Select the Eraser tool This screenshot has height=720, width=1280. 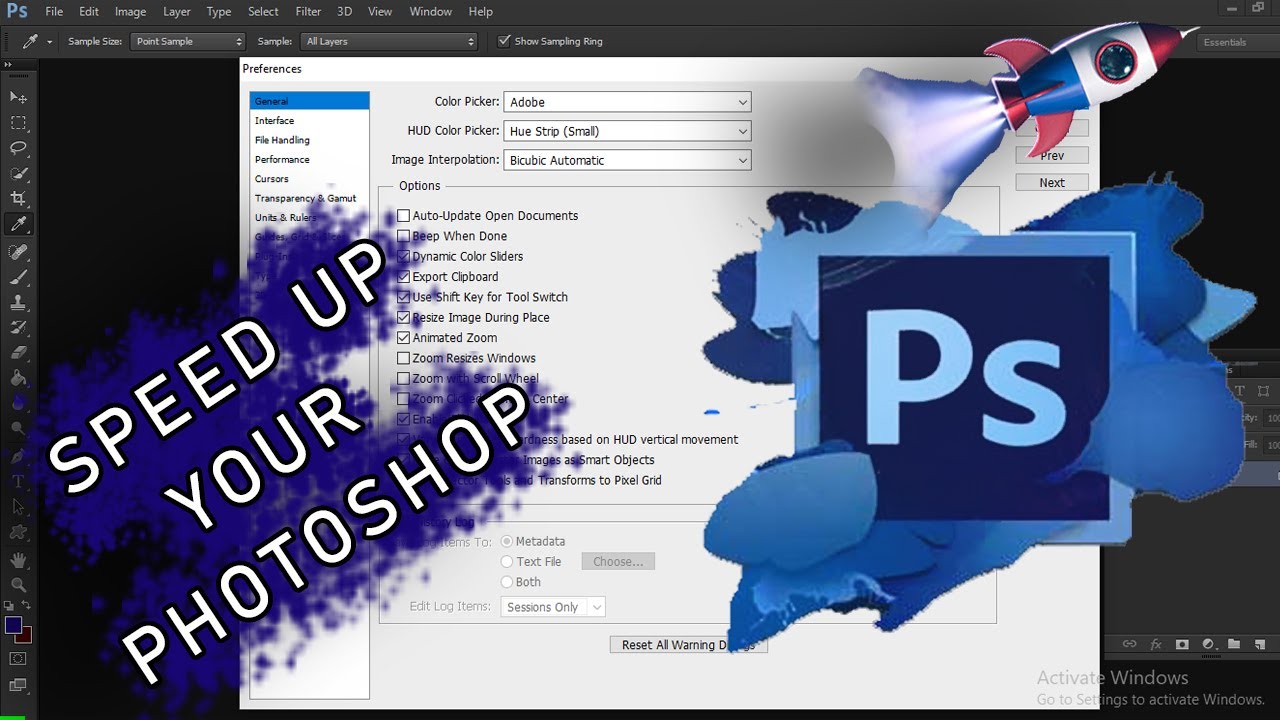click(18, 353)
